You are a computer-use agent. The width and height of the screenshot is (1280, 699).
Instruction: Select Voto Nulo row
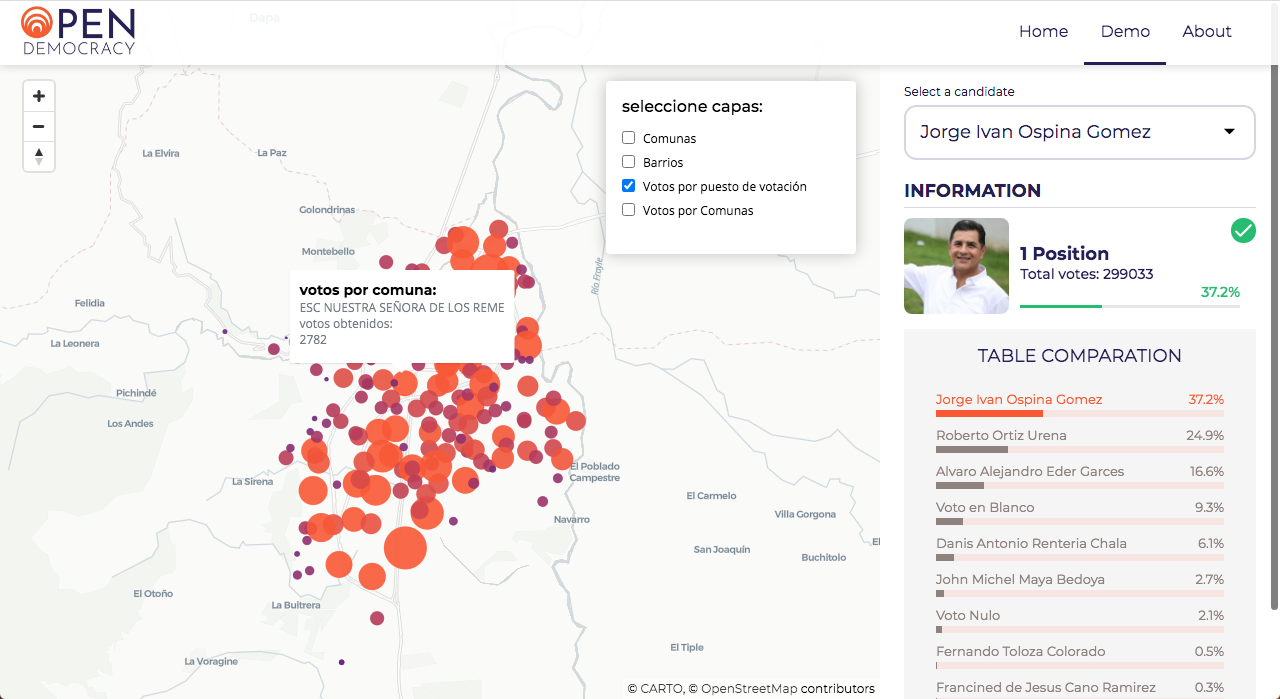[x=1080, y=621]
